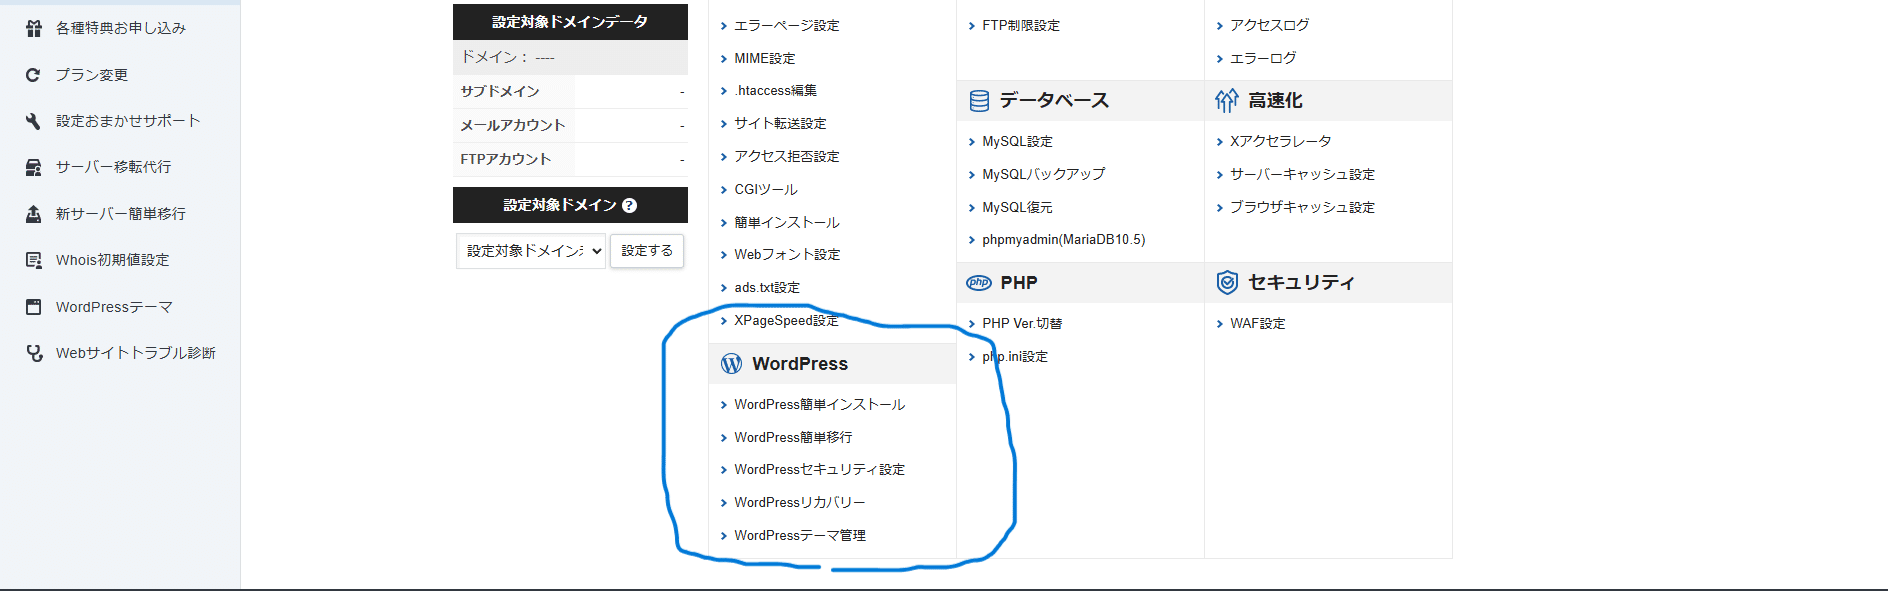Open ブラウザキャッシュ設定 link
This screenshot has width=1888, height=591.
point(1302,207)
